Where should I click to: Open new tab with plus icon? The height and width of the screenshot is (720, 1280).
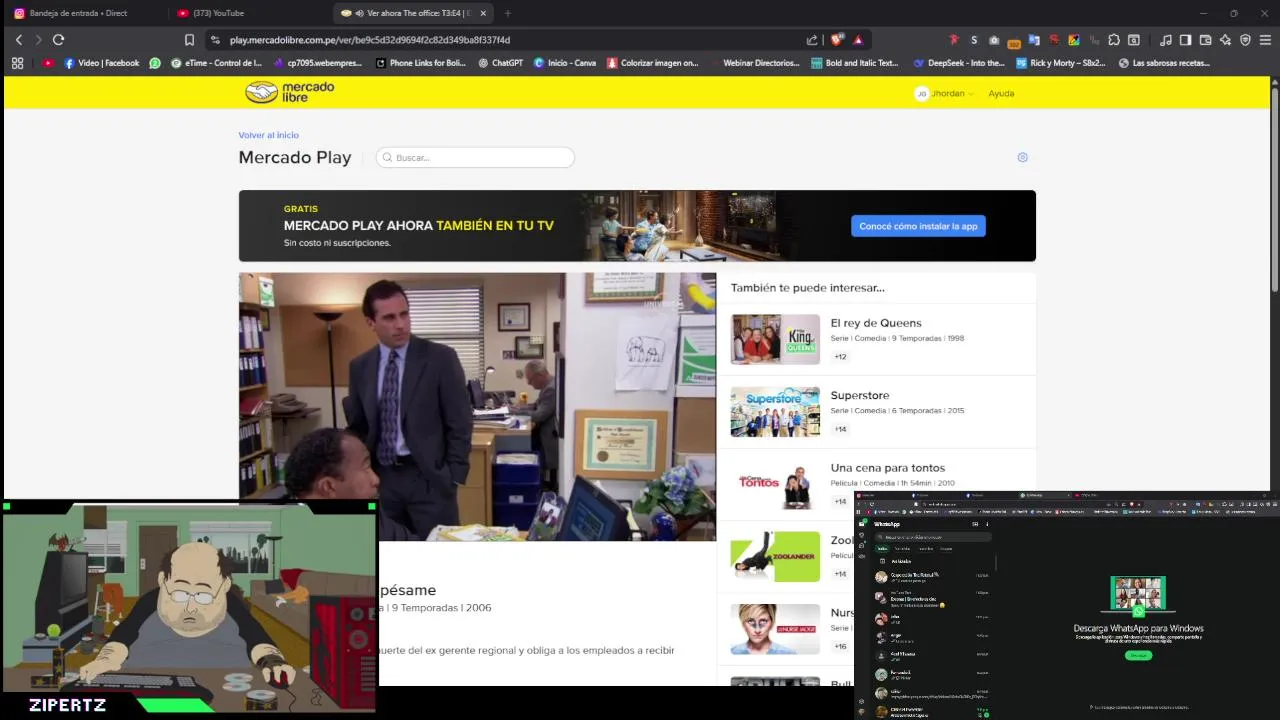pyautogui.click(x=507, y=13)
